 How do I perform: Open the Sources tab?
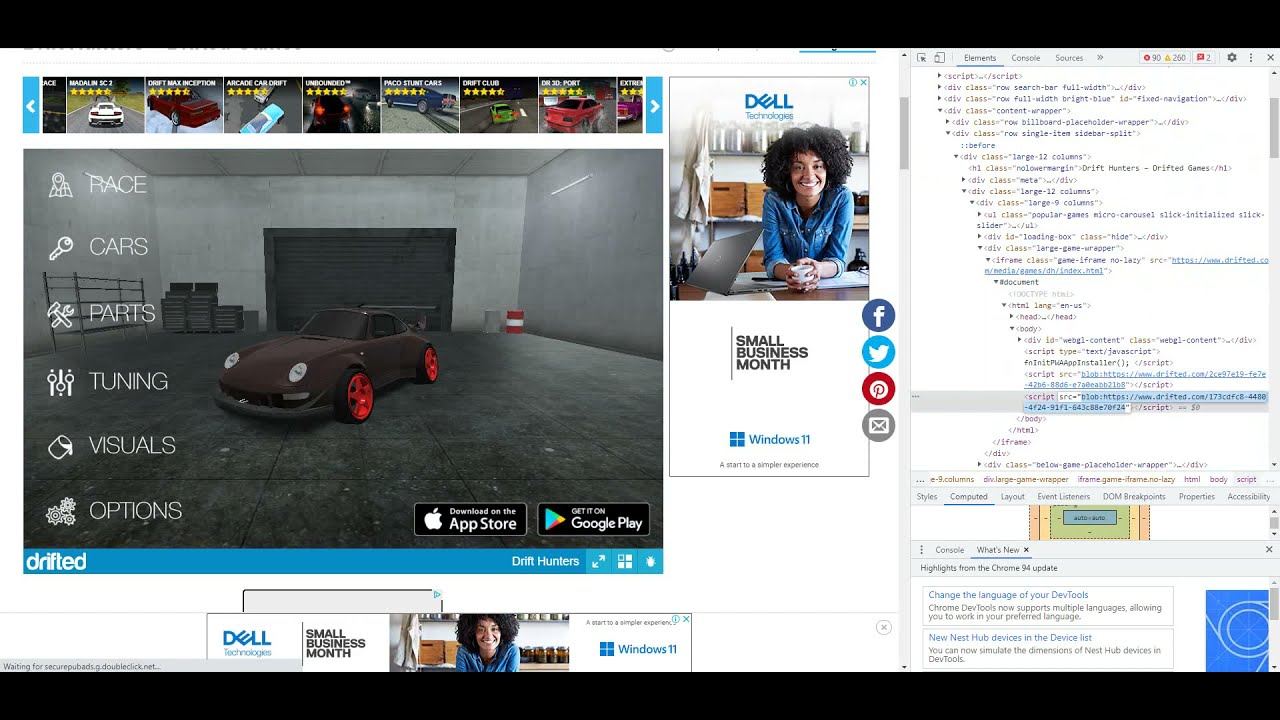(x=1069, y=58)
